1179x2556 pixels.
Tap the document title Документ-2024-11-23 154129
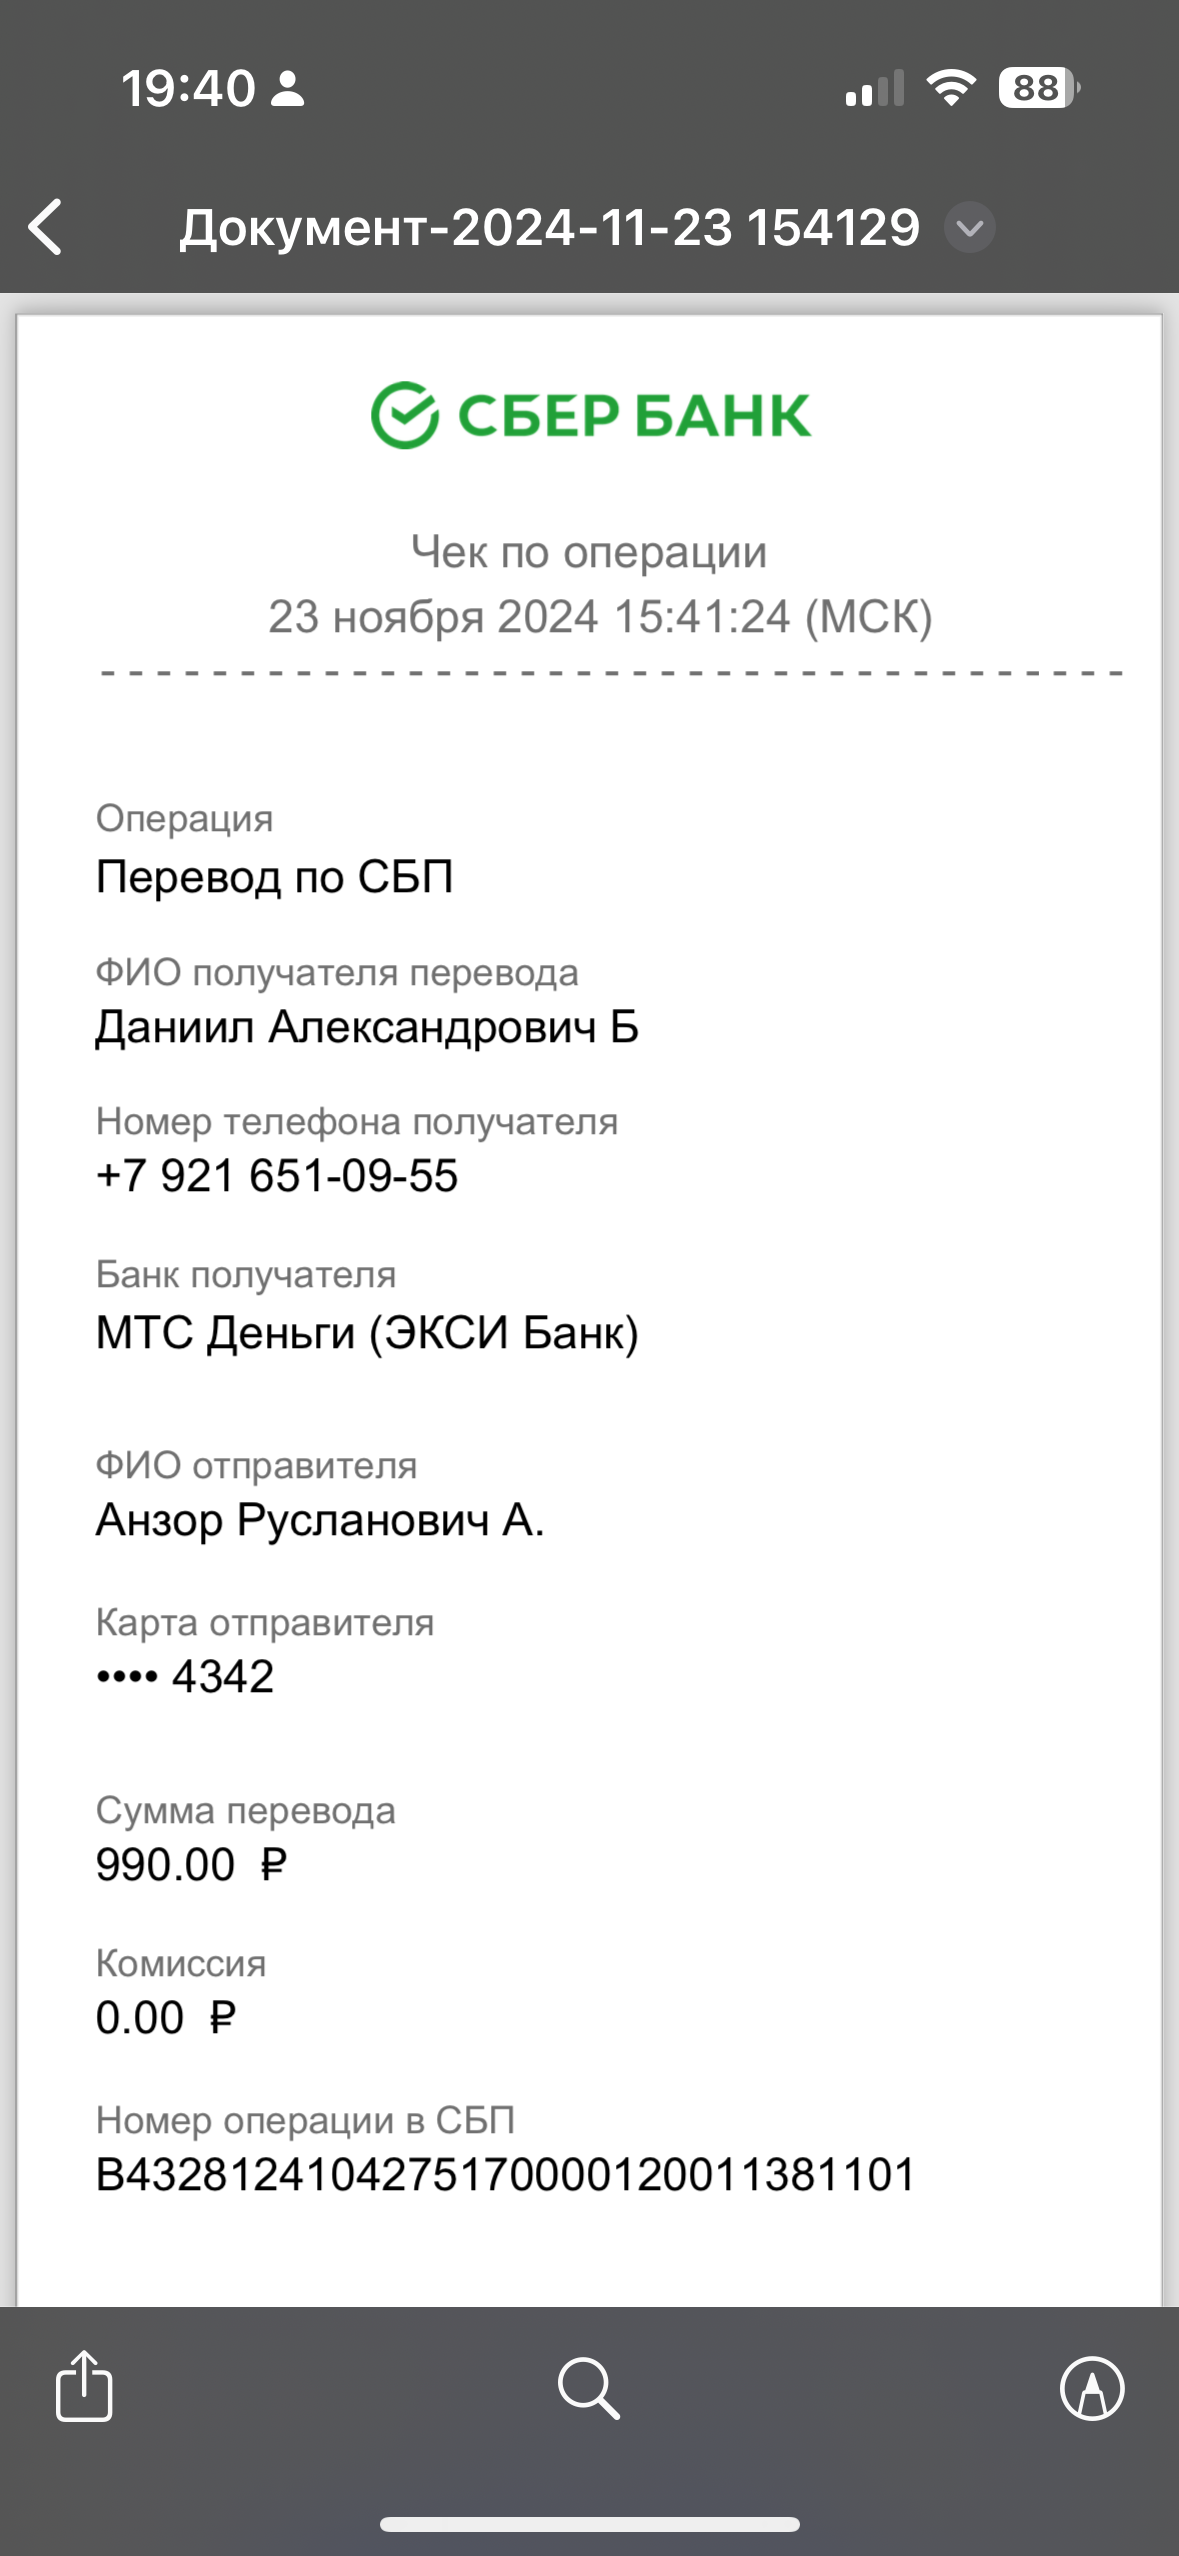[549, 228]
